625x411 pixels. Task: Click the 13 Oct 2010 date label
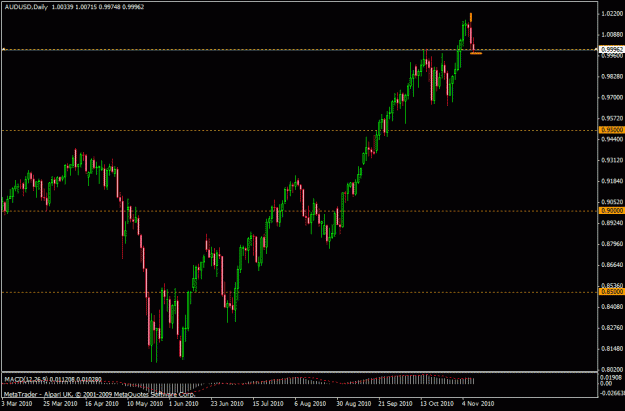click(x=437, y=403)
